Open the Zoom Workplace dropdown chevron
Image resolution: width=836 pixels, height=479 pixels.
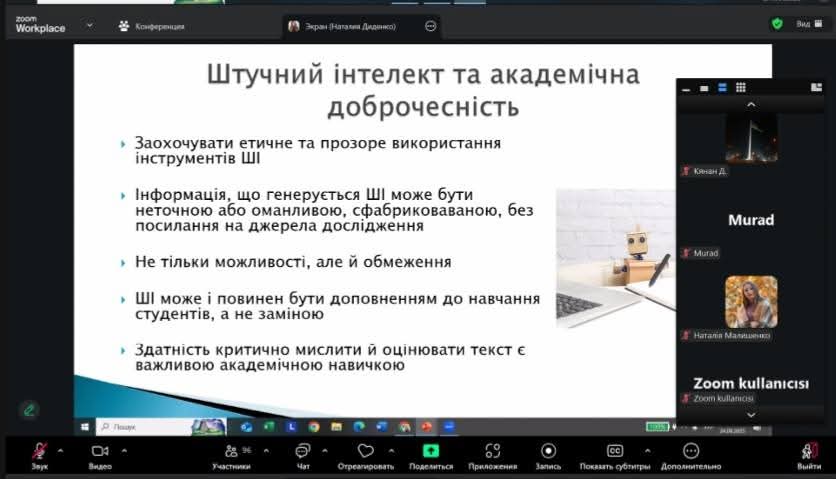(90, 25)
